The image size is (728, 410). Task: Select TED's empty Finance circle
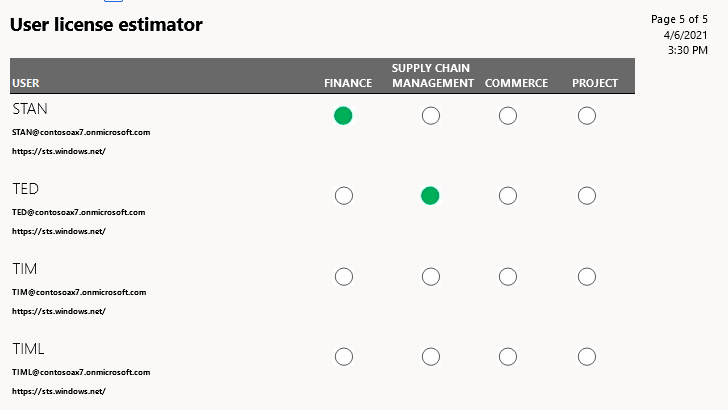tap(344, 196)
